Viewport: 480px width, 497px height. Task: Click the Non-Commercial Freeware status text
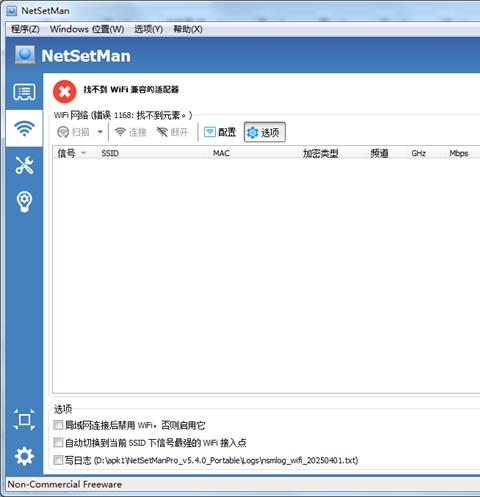[65, 484]
